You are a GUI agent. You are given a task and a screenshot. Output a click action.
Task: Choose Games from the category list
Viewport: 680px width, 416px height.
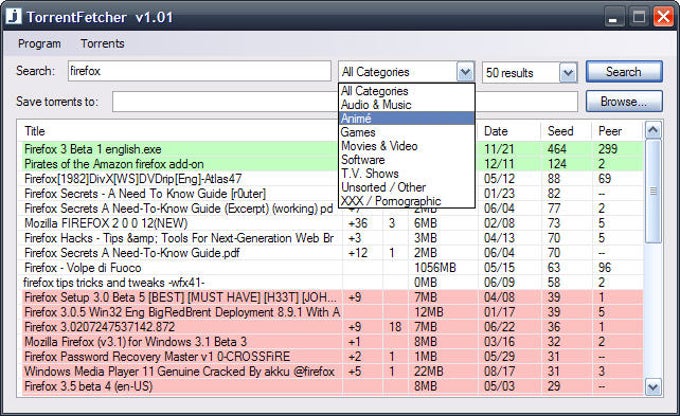click(x=406, y=132)
